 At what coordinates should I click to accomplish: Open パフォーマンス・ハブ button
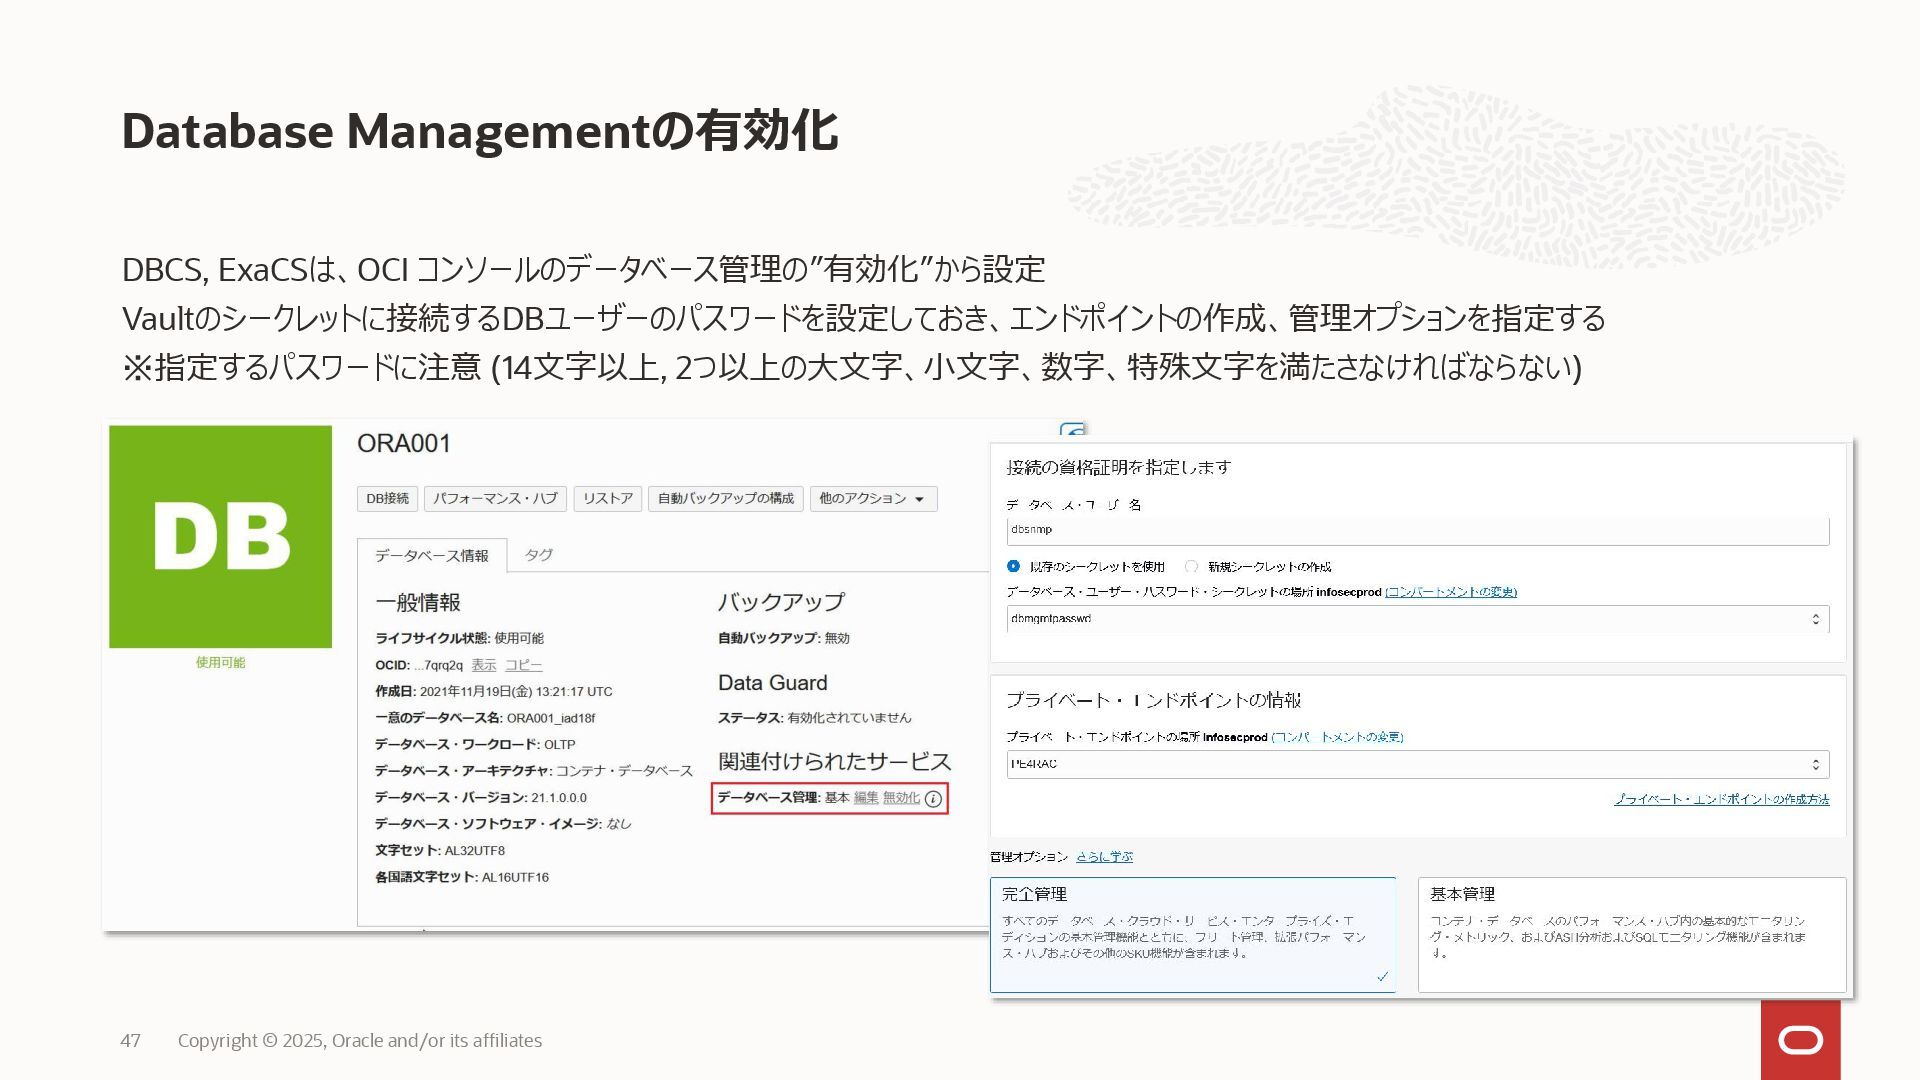(495, 498)
